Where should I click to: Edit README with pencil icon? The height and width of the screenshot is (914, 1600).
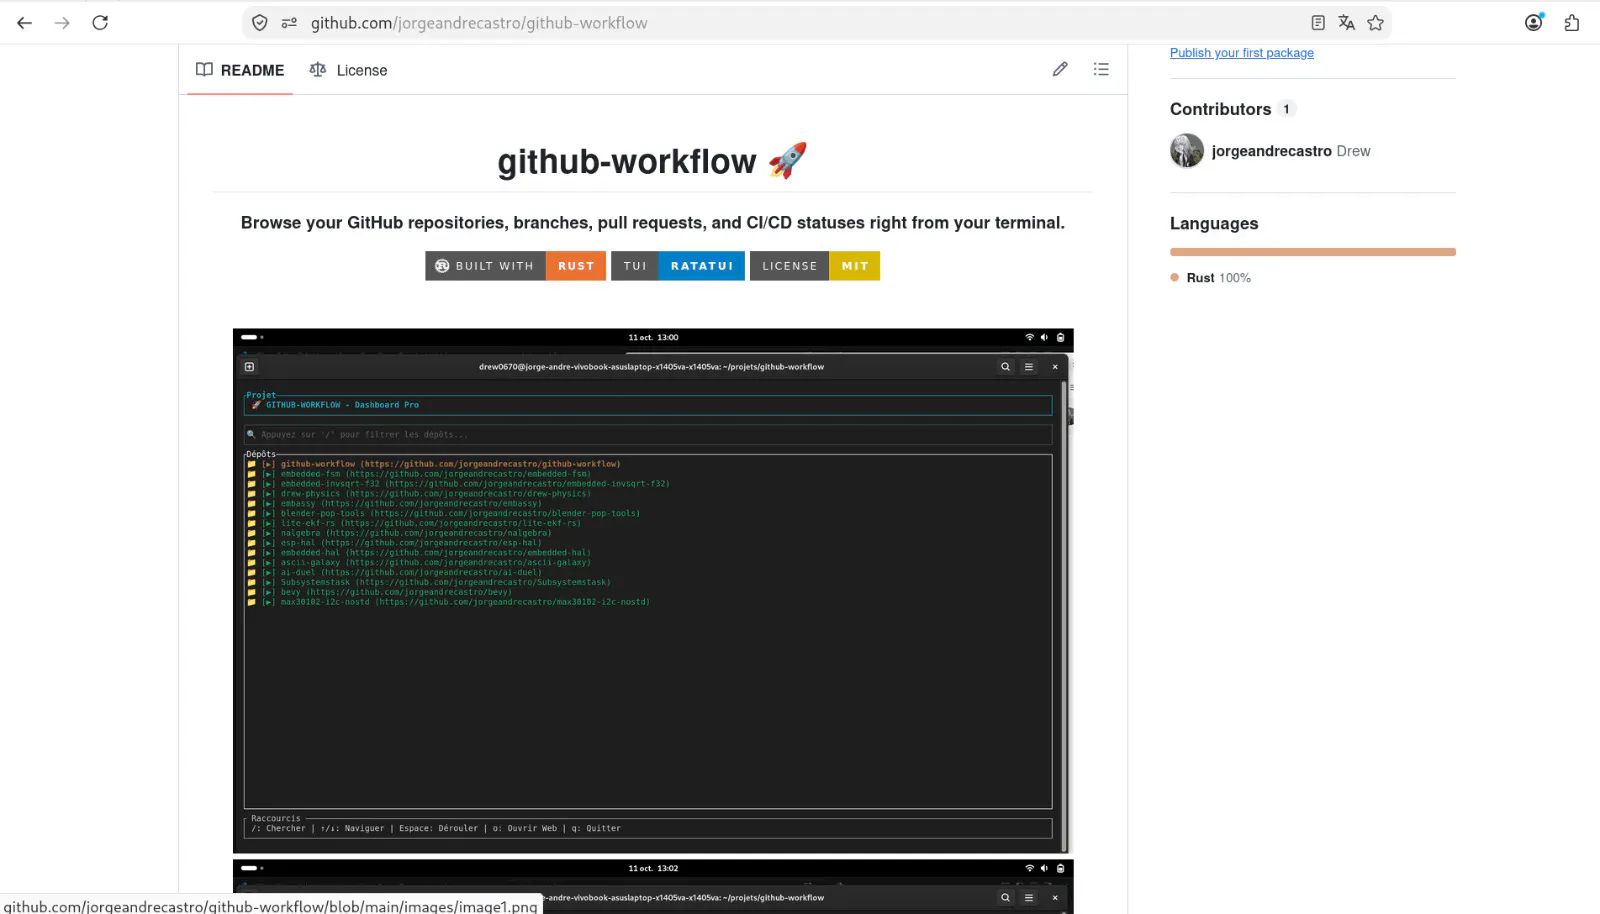1060,69
